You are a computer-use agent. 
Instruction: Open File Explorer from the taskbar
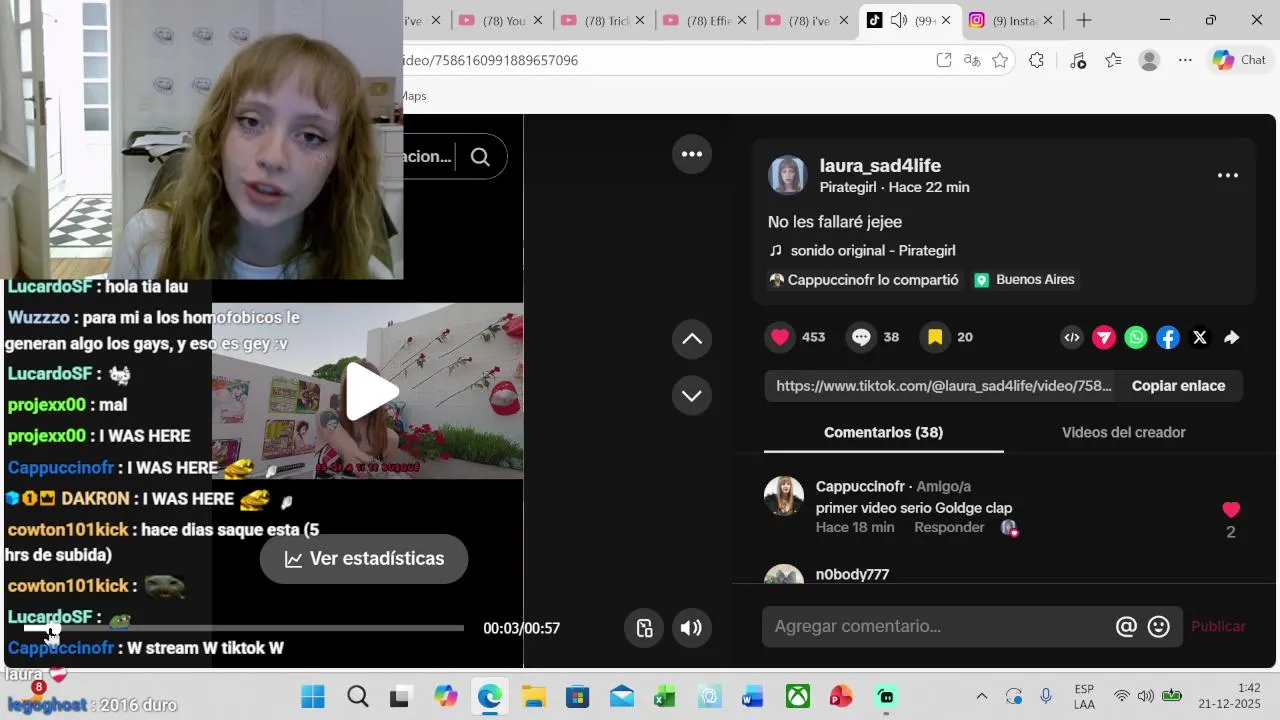533,696
